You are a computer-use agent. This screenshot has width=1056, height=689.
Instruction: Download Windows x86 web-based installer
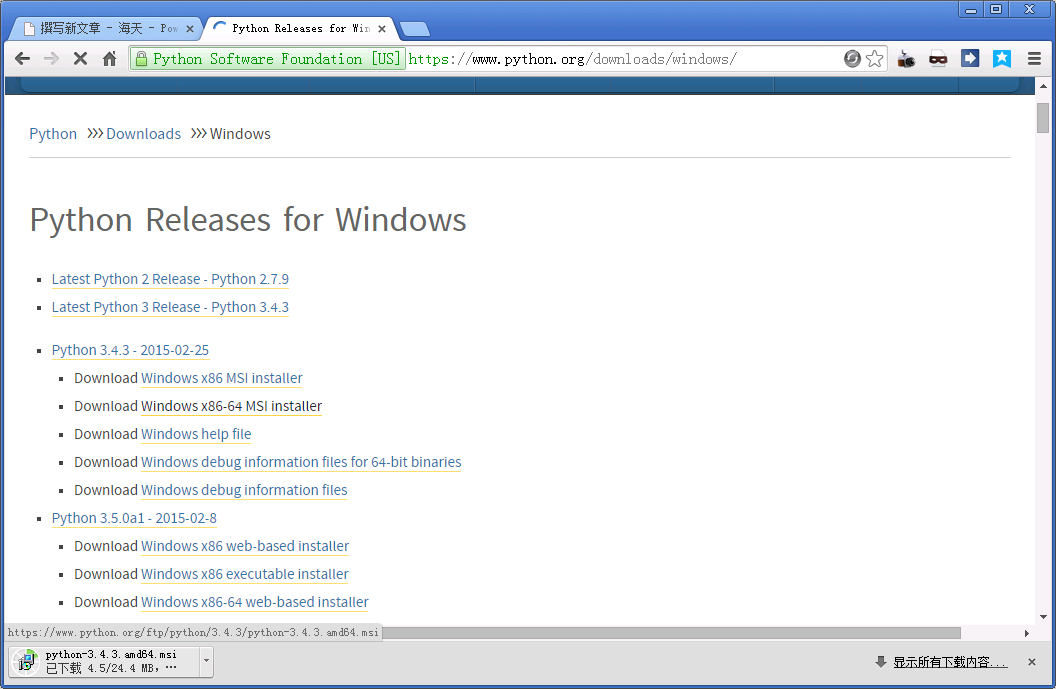pyautogui.click(x=245, y=546)
